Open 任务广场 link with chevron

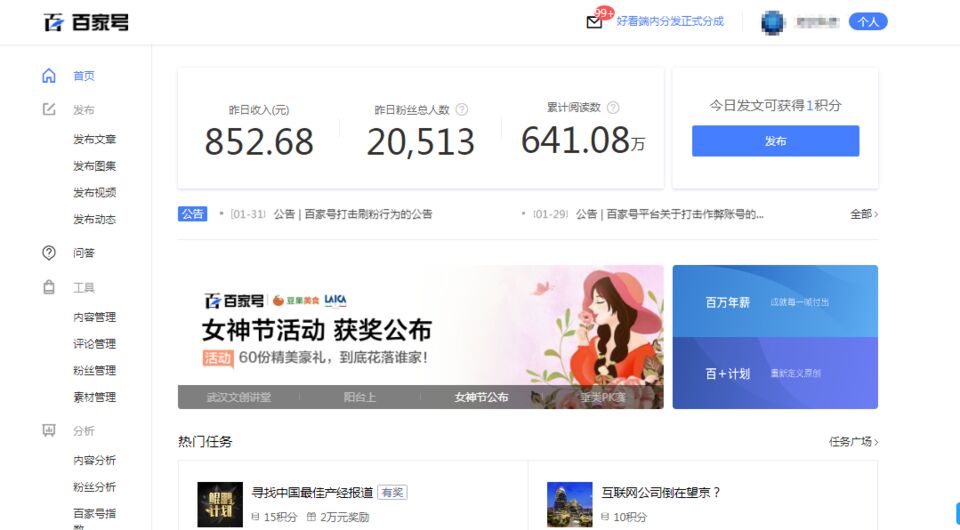click(853, 441)
